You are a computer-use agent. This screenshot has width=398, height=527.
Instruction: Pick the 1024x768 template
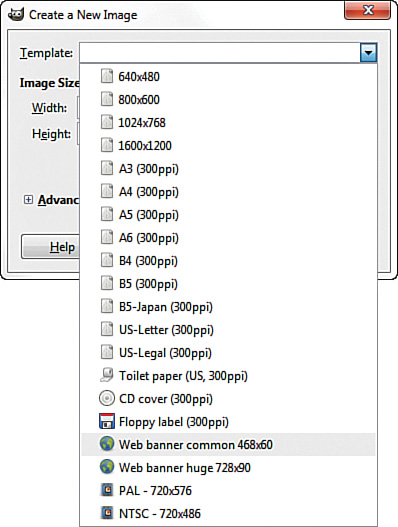[228, 123]
